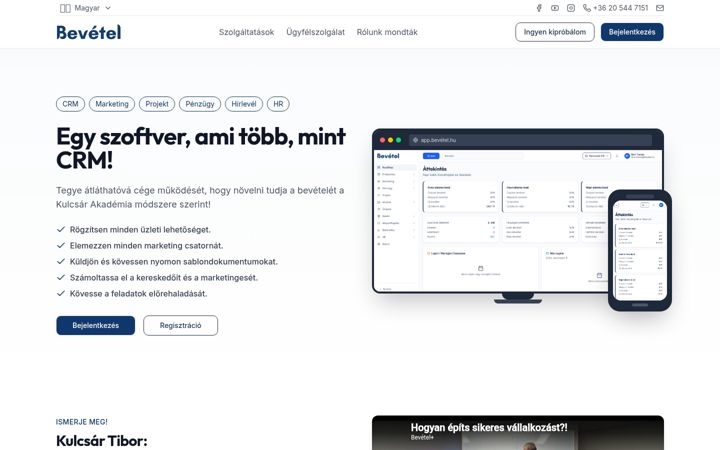Click the 'Kulcsár Tibor:' heading

pos(101,441)
